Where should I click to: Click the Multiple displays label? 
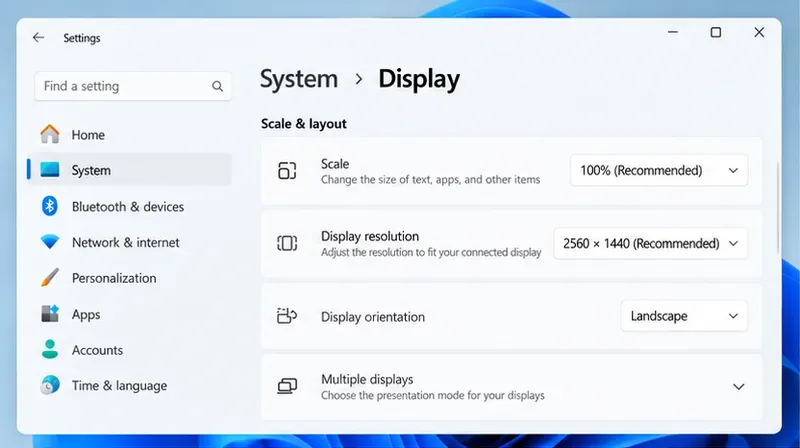tap(367, 379)
